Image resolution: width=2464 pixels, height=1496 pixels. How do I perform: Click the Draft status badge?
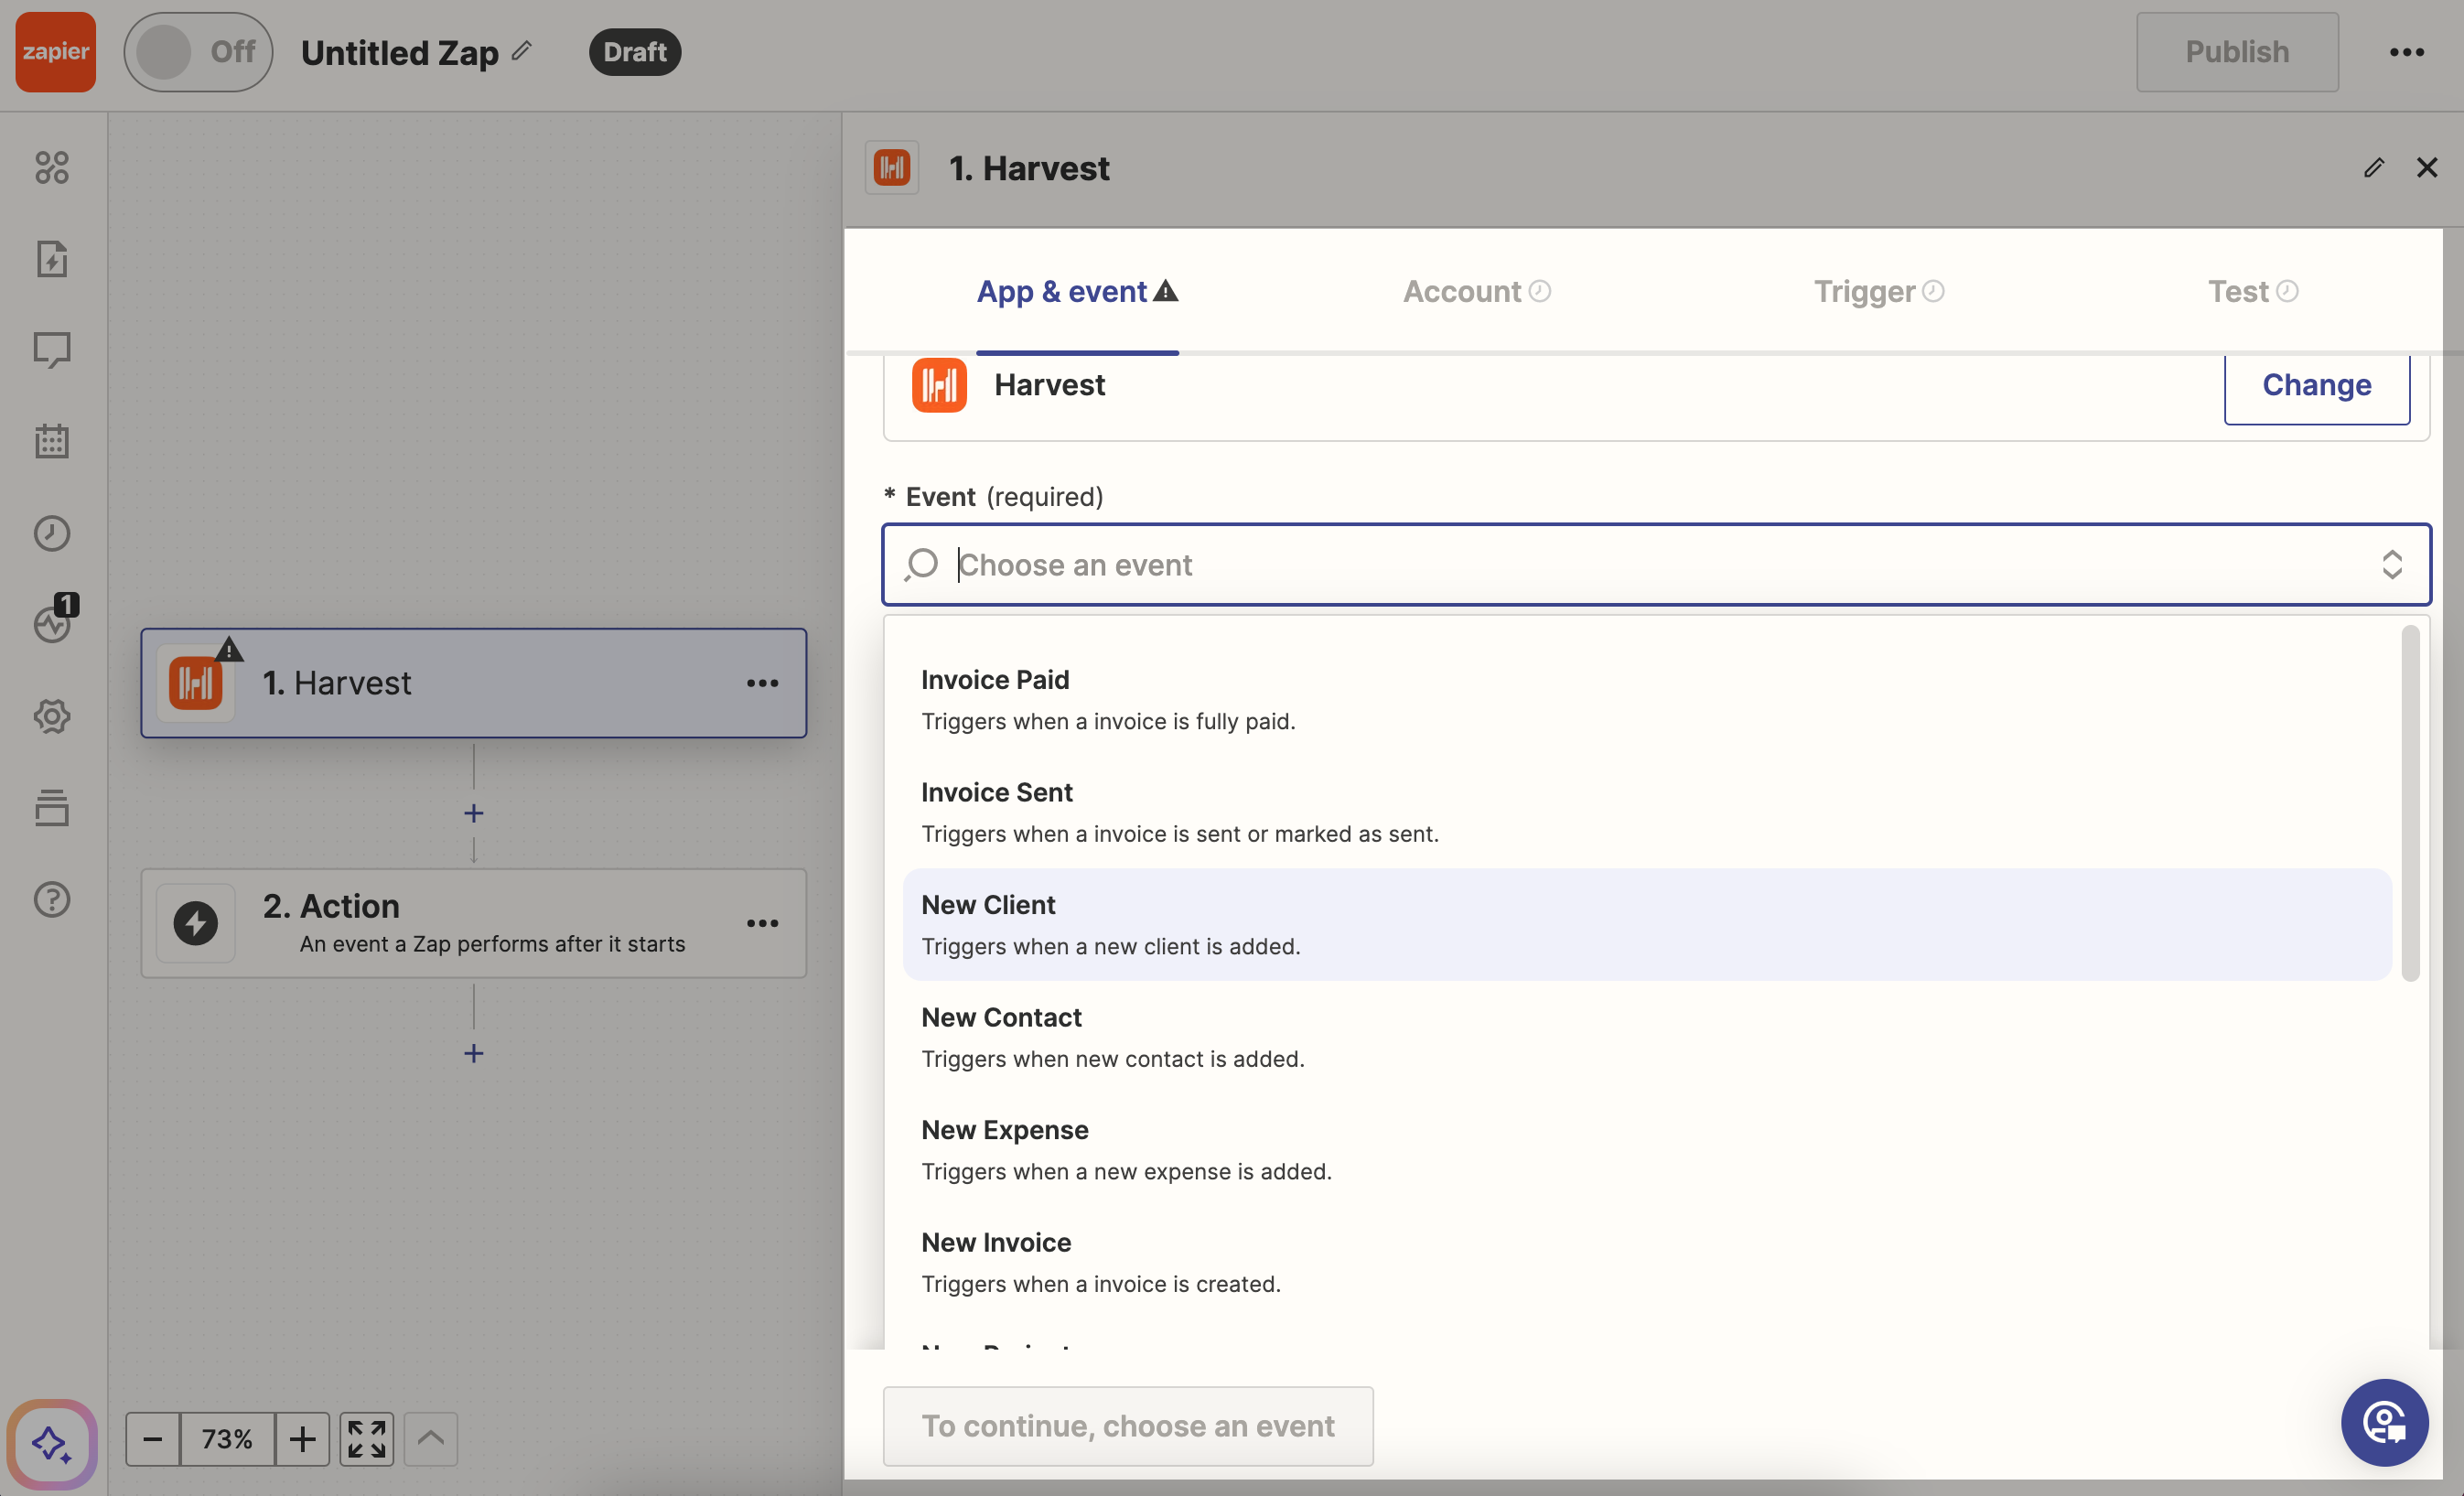point(635,52)
